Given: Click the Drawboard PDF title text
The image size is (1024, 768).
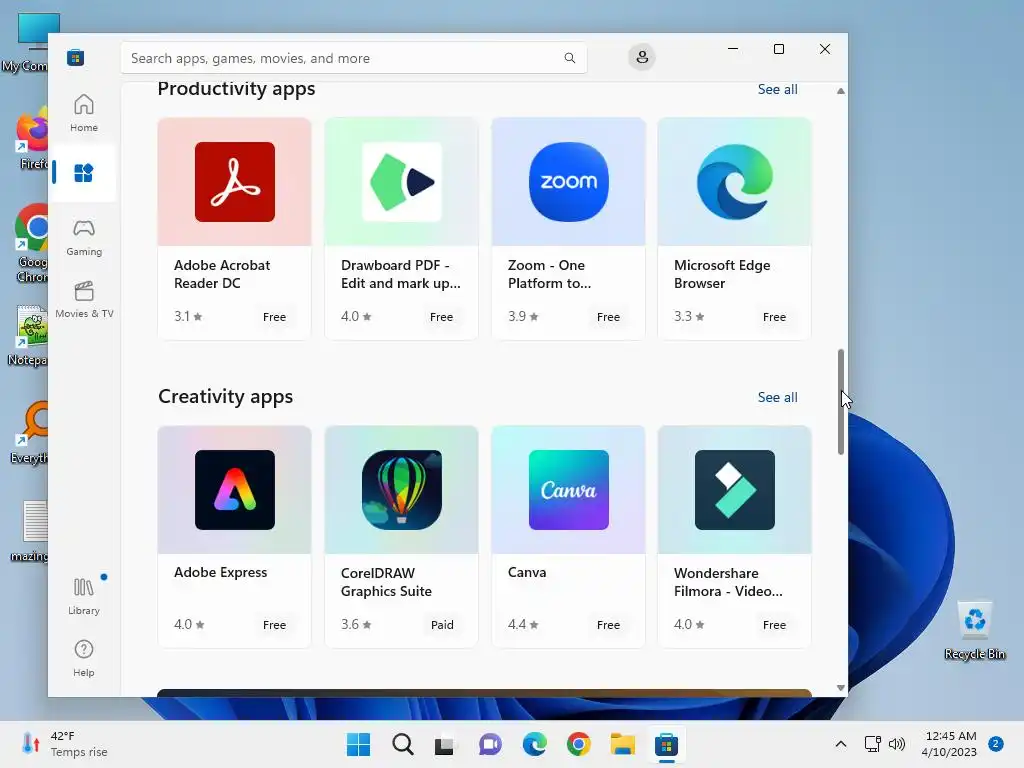Looking at the screenshot, I should click(400, 274).
